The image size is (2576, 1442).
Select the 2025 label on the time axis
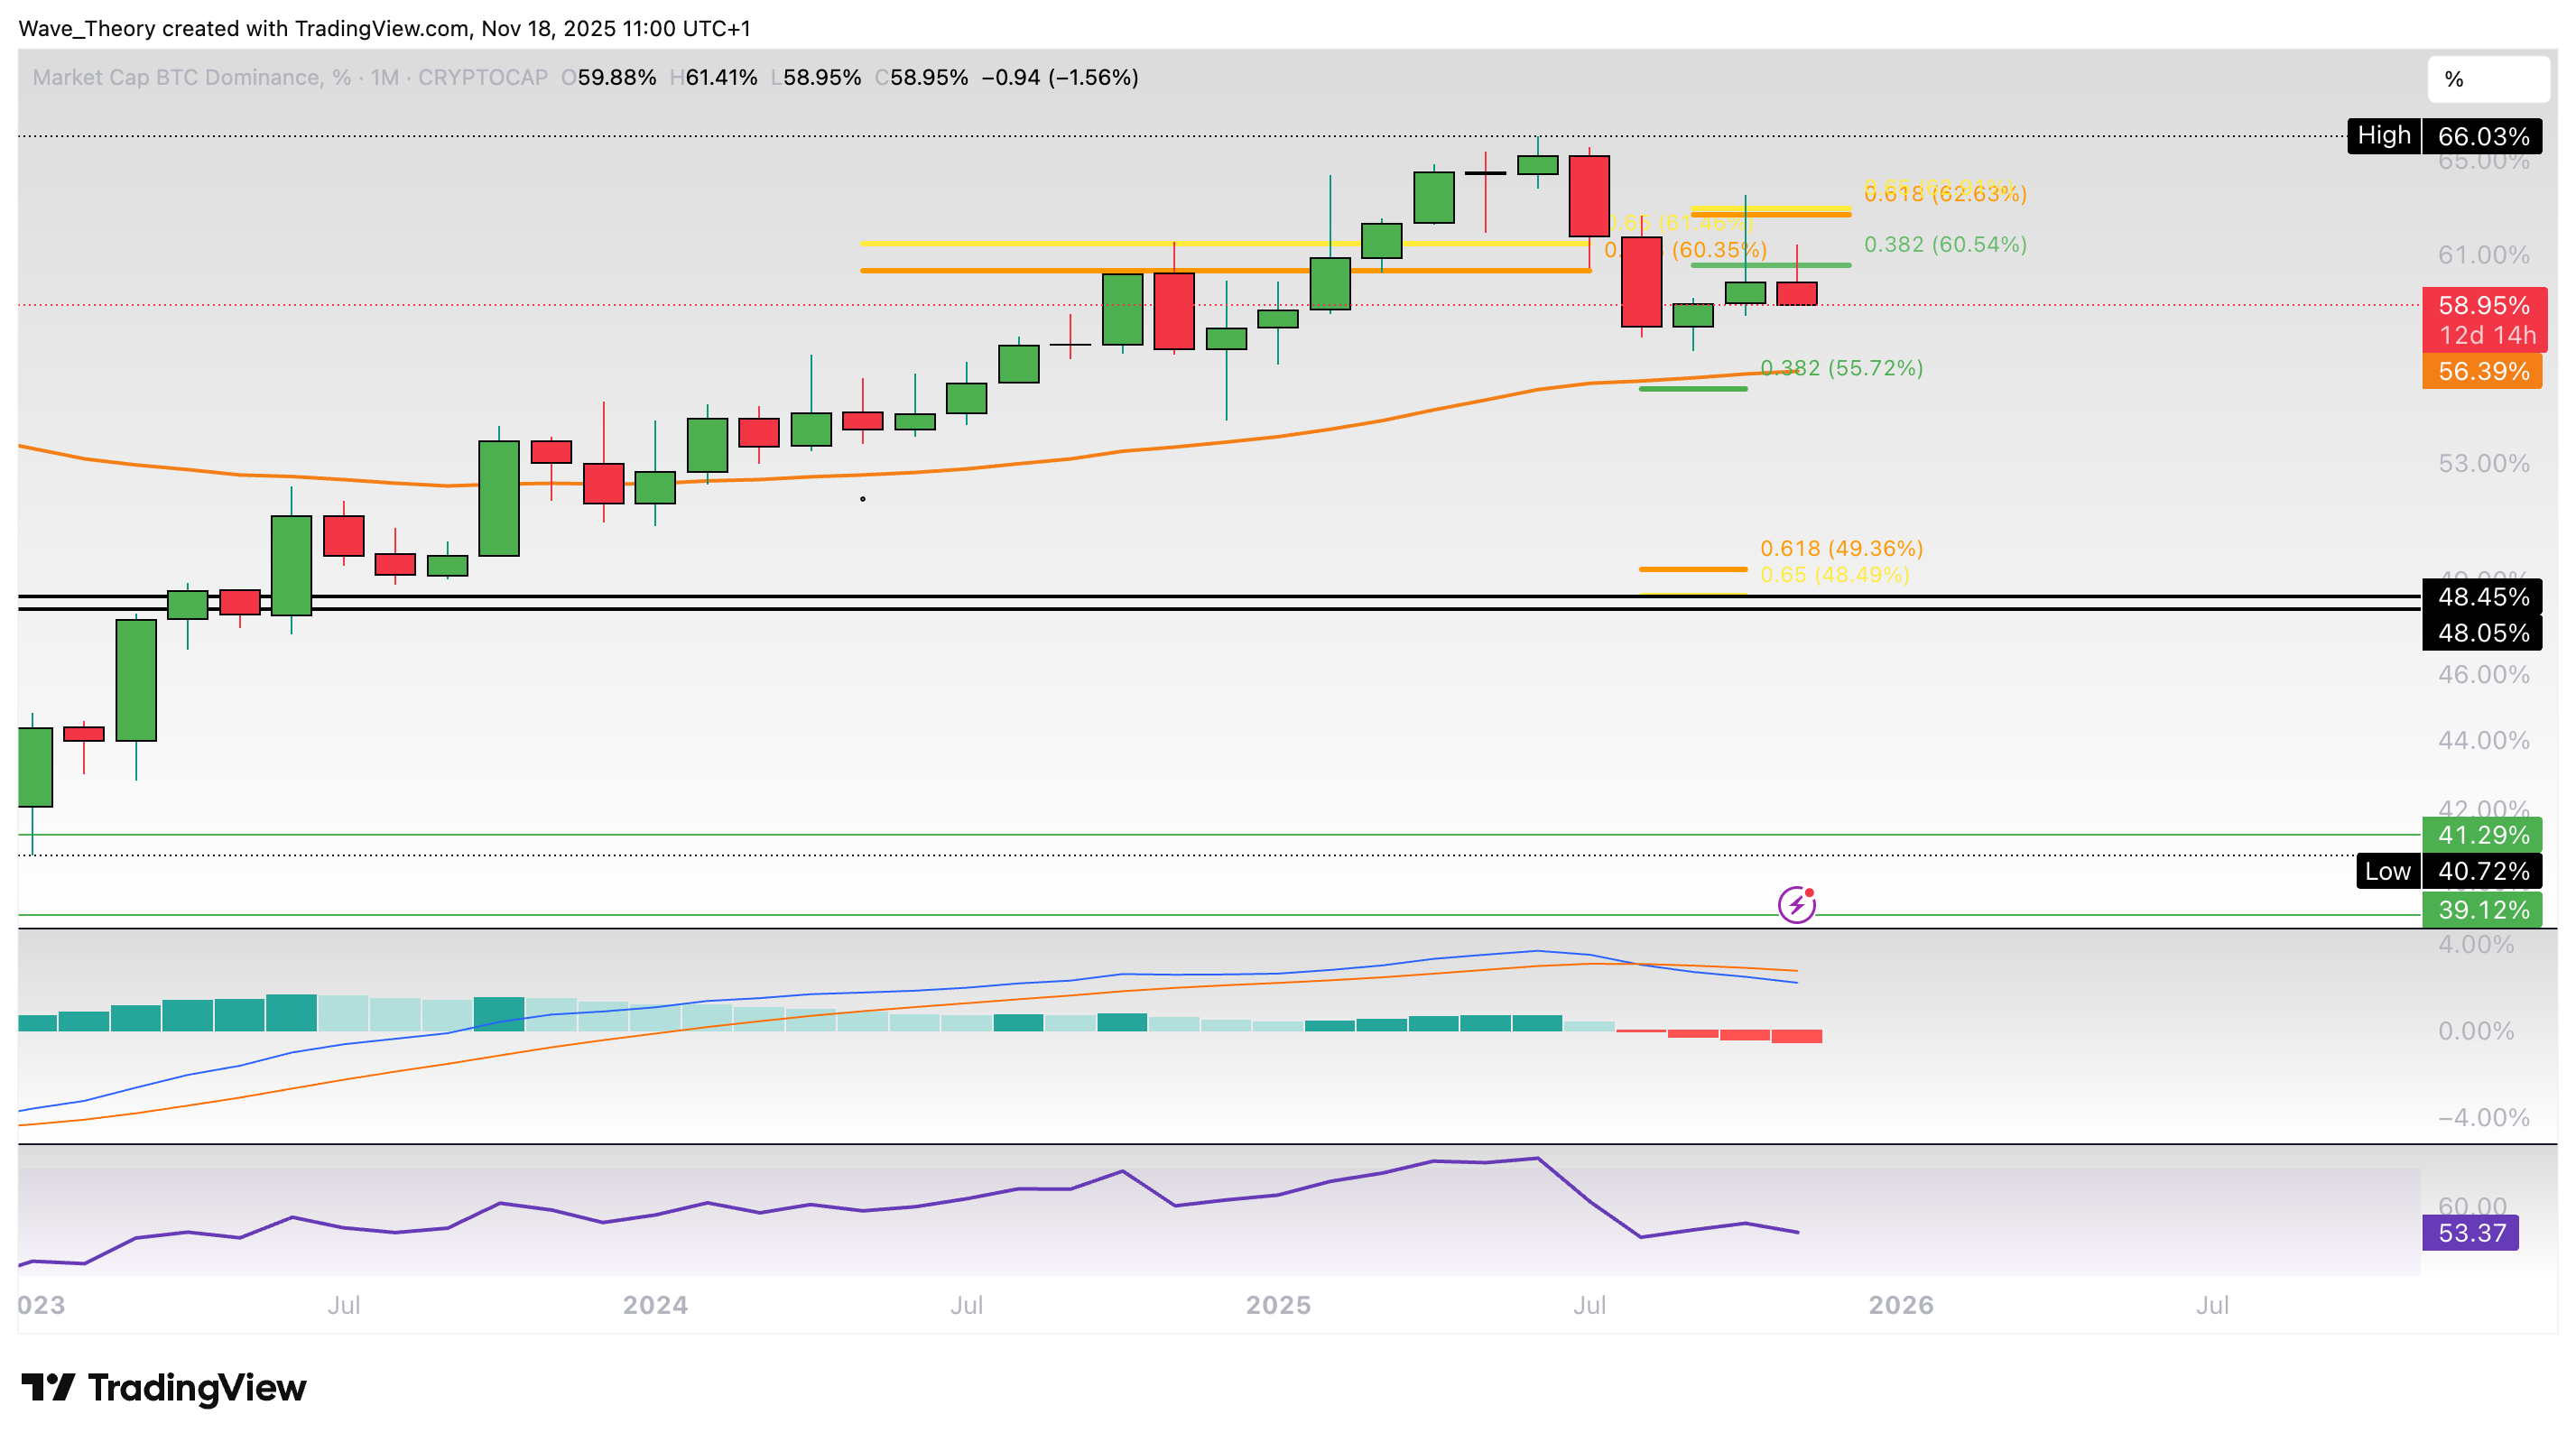click(x=1280, y=1305)
